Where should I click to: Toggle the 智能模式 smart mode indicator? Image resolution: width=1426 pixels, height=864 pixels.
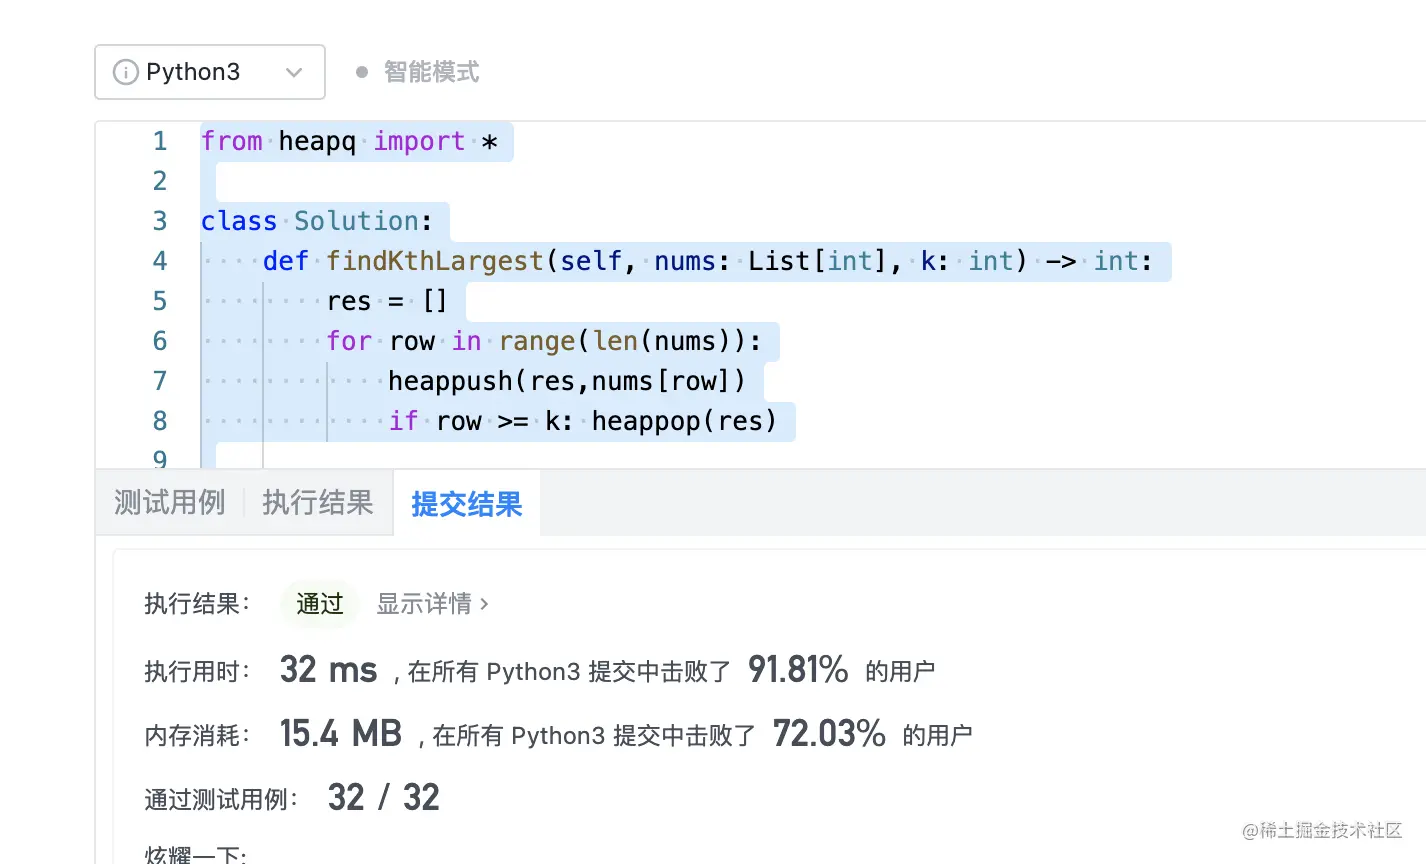pos(418,72)
